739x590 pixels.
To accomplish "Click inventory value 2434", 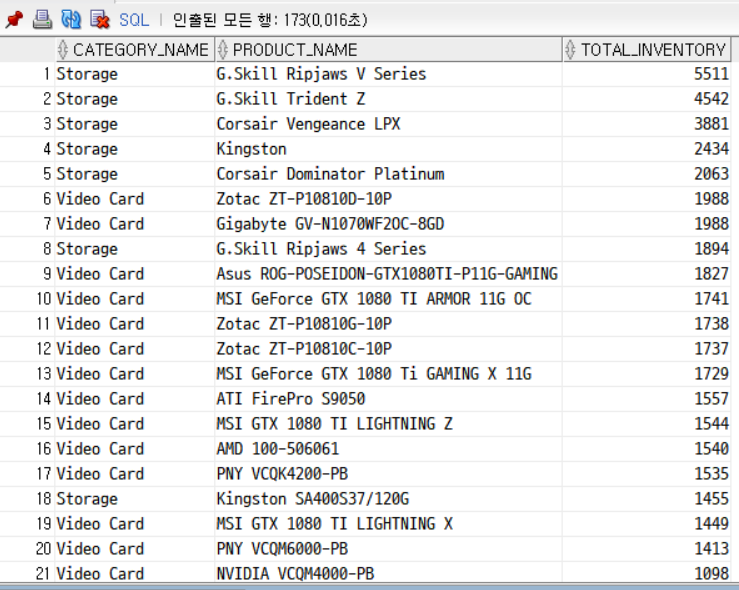I will tap(711, 149).
